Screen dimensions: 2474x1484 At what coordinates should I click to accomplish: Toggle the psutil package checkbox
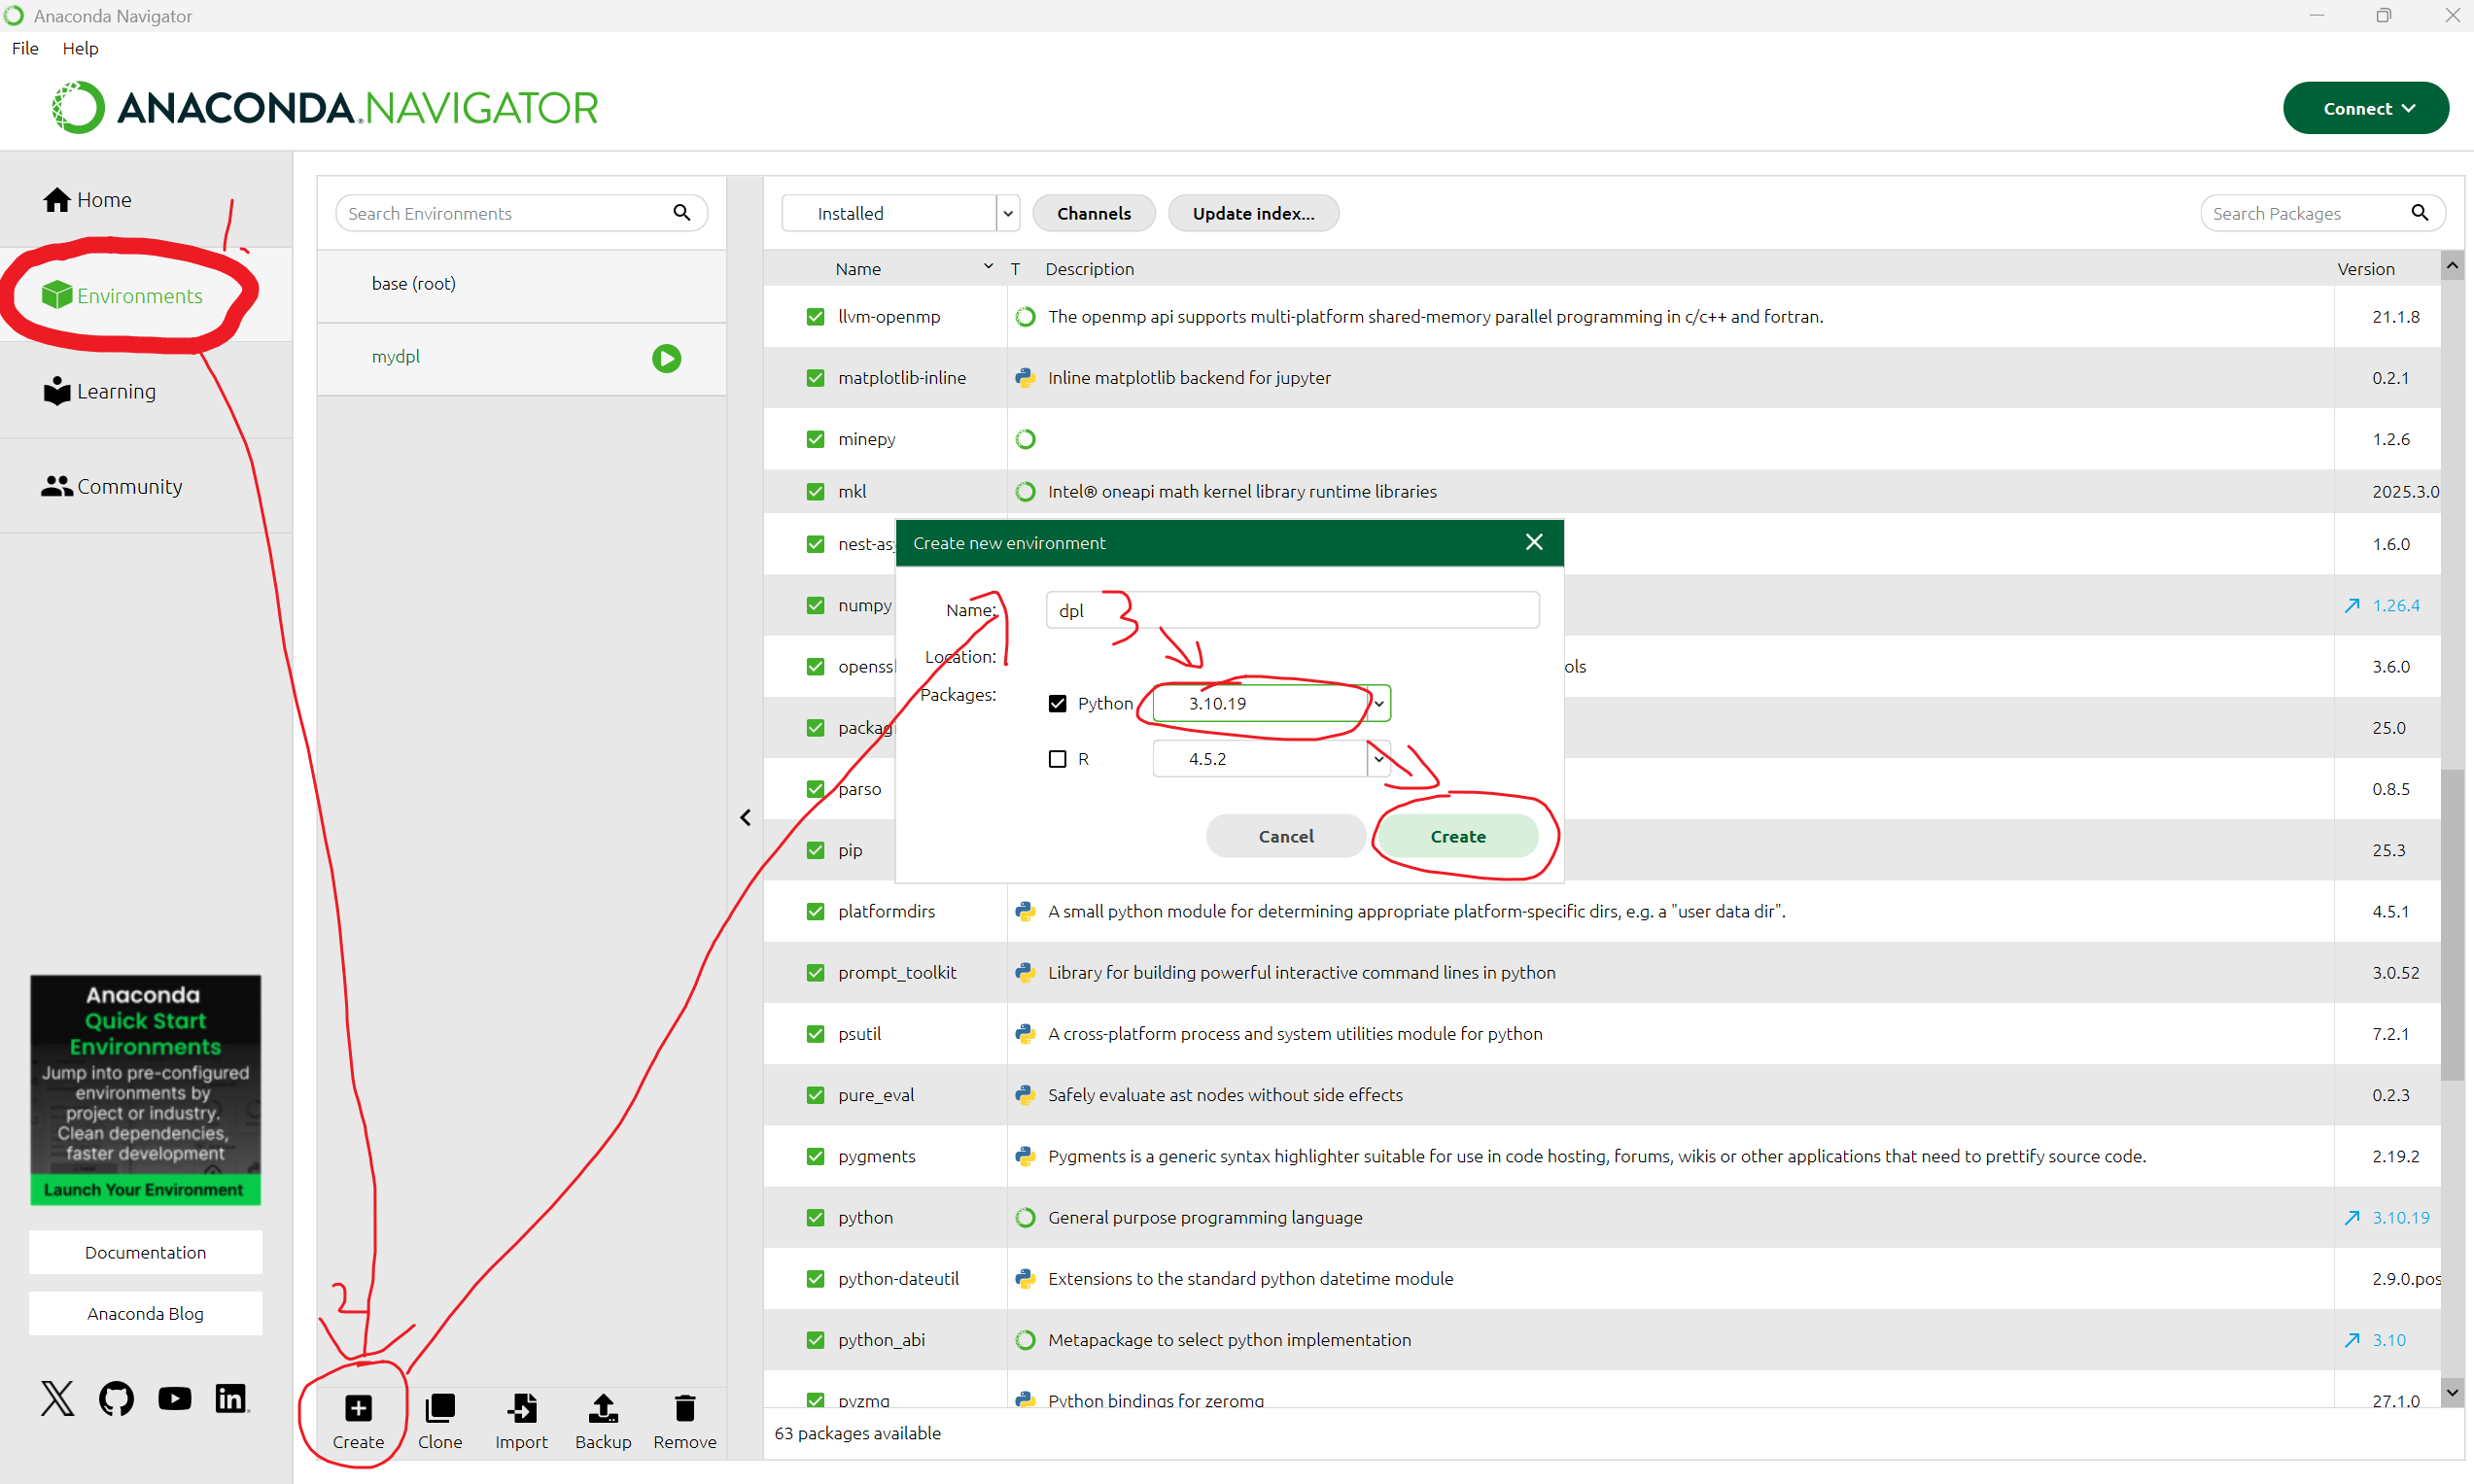click(815, 1034)
